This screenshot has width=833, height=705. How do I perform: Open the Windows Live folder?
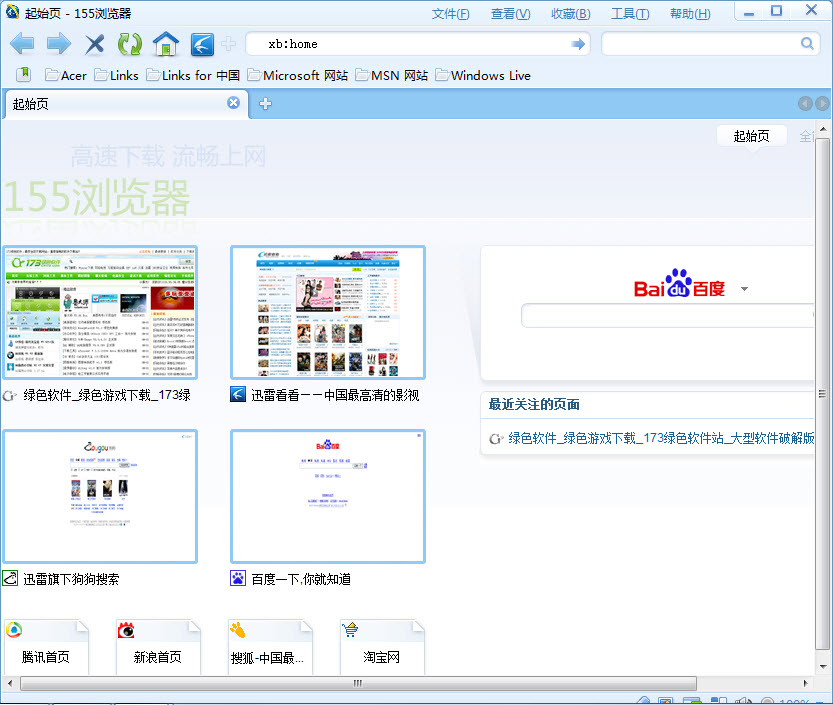point(483,75)
